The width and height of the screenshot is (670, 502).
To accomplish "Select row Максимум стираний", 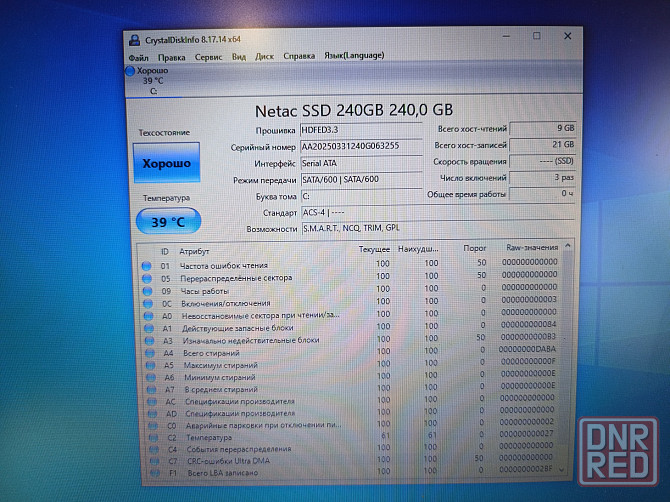I will coord(351,364).
